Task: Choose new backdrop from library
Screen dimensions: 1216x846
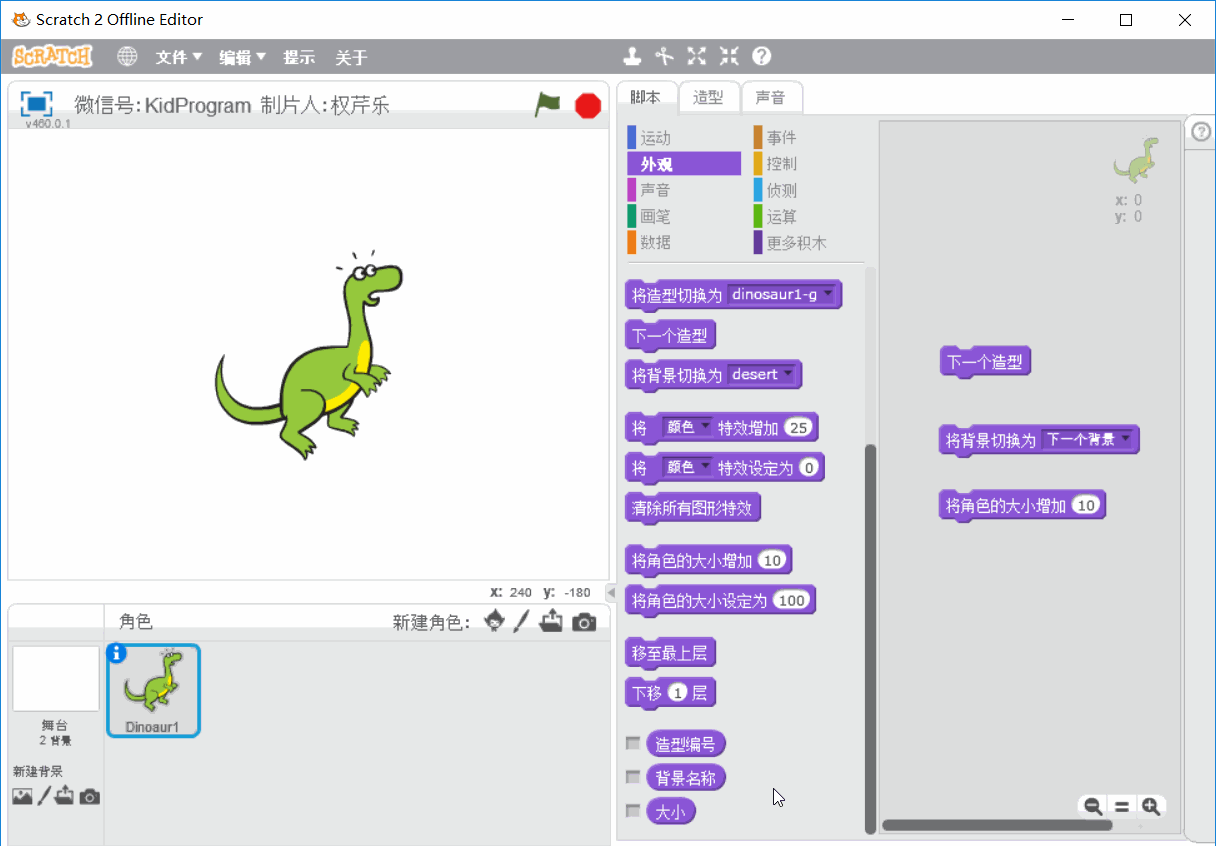Action: click(x=22, y=797)
